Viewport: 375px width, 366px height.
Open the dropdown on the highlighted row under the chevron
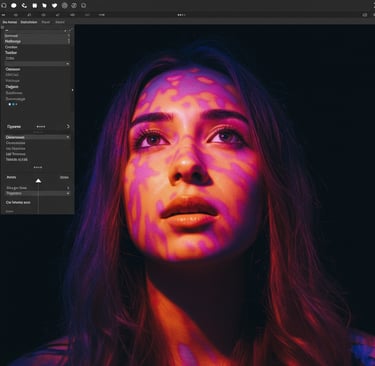[68, 137]
